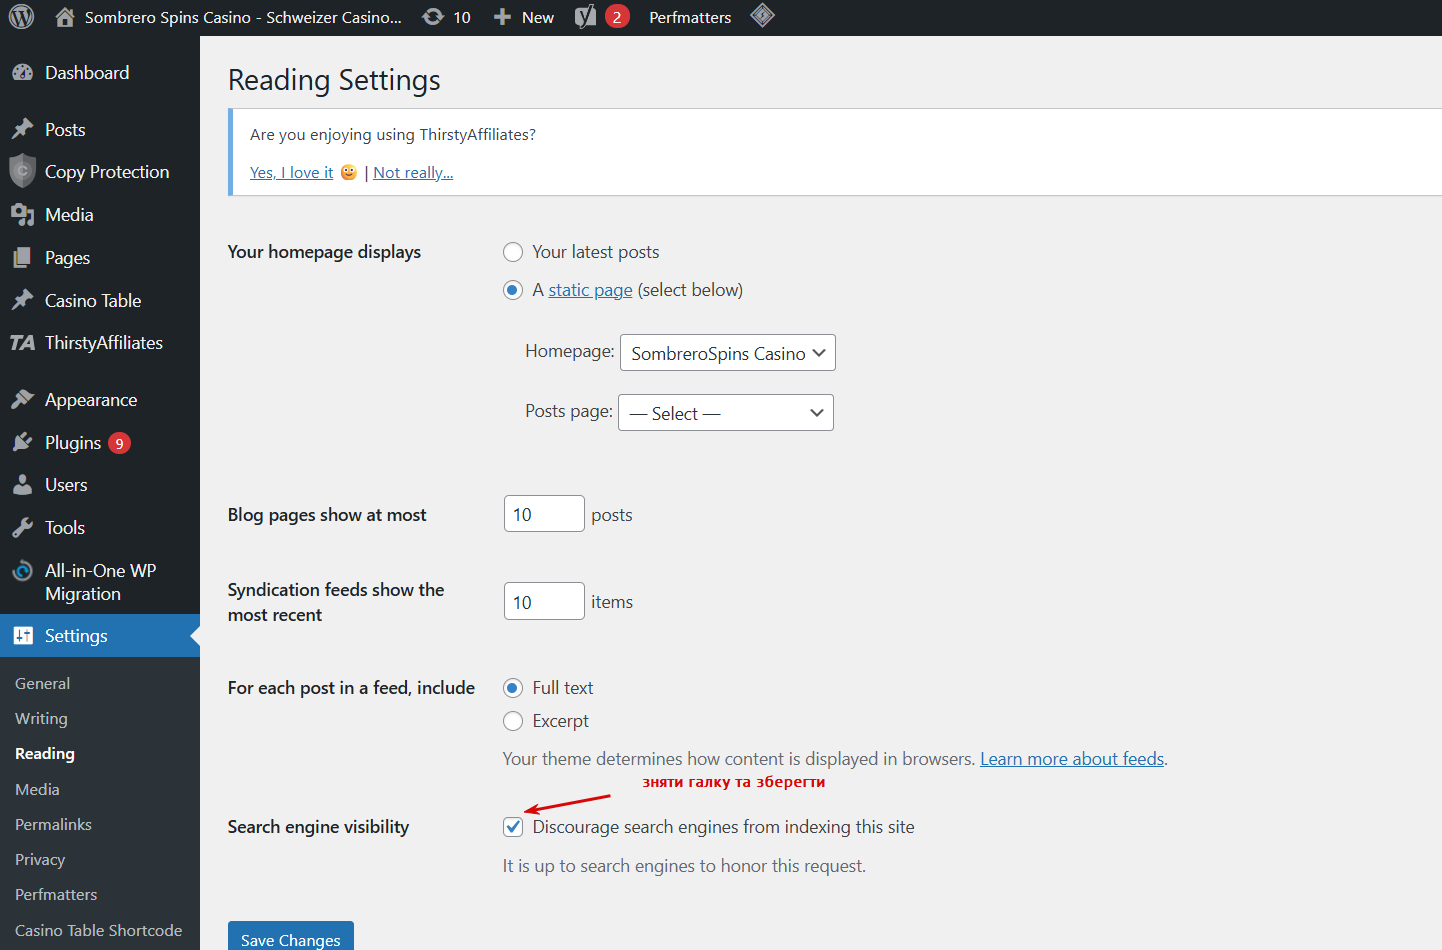The width and height of the screenshot is (1442, 950).
Task: Select Your latest posts radio button
Action: (513, 252)
